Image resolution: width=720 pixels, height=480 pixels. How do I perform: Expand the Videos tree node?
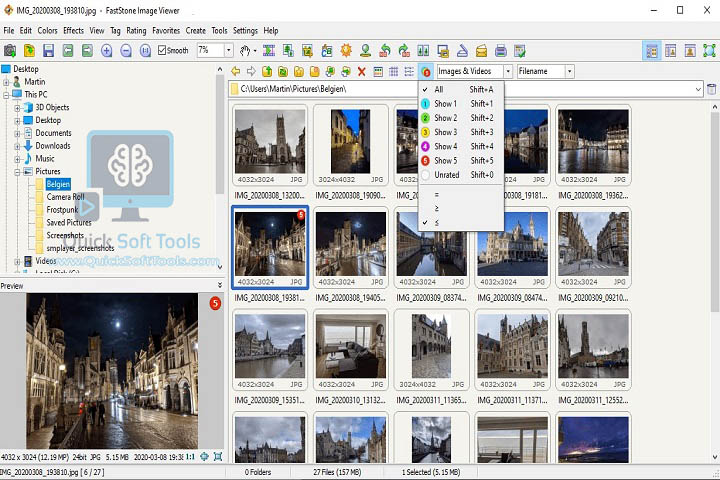[17, 261]
